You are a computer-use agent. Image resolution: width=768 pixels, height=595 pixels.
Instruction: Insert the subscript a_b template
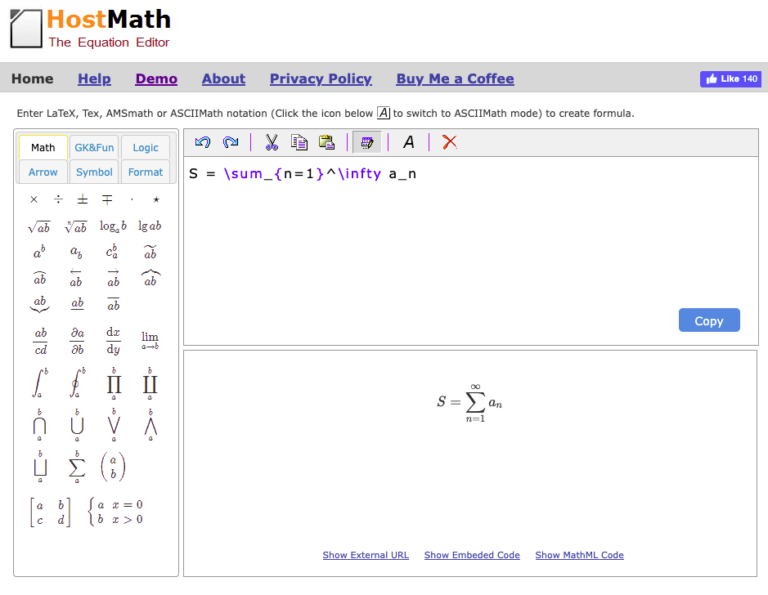coord(76,252)
